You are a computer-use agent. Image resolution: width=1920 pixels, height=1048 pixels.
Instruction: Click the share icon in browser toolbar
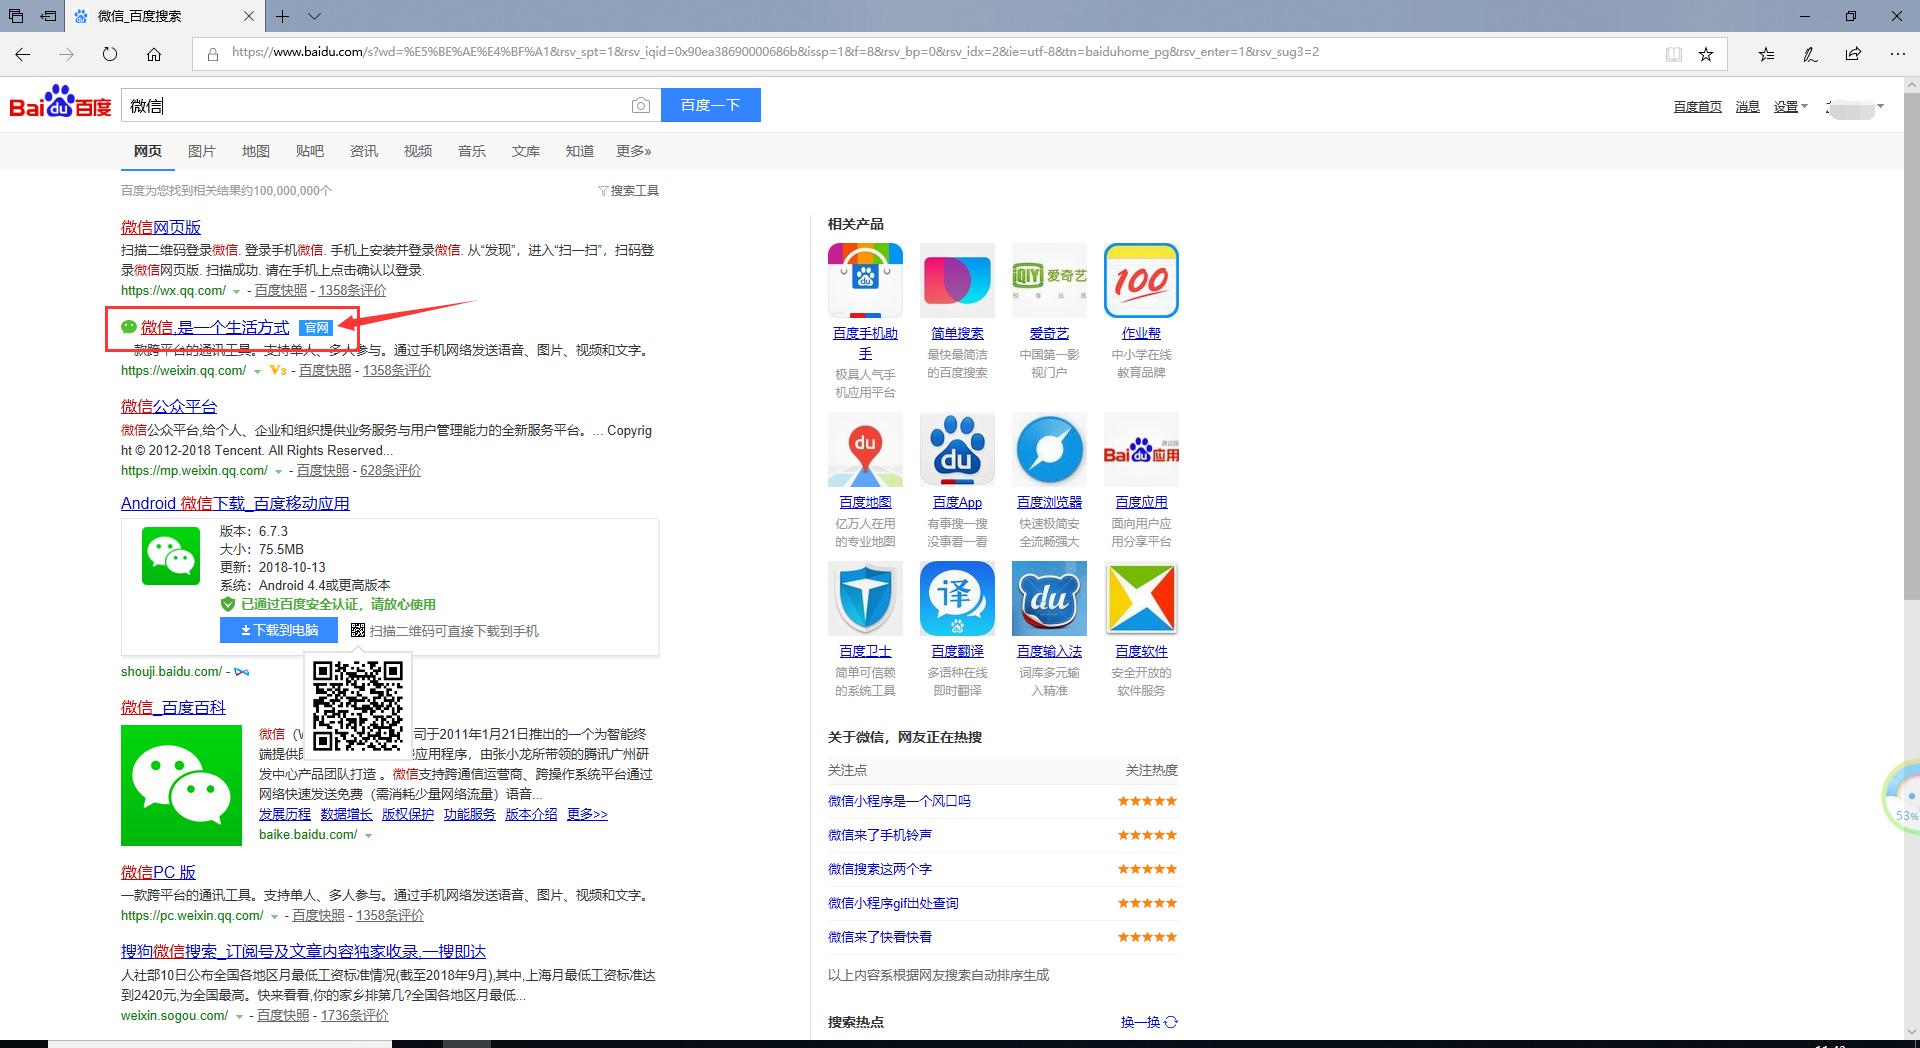pyautogui.click(x=1853, y=54)
